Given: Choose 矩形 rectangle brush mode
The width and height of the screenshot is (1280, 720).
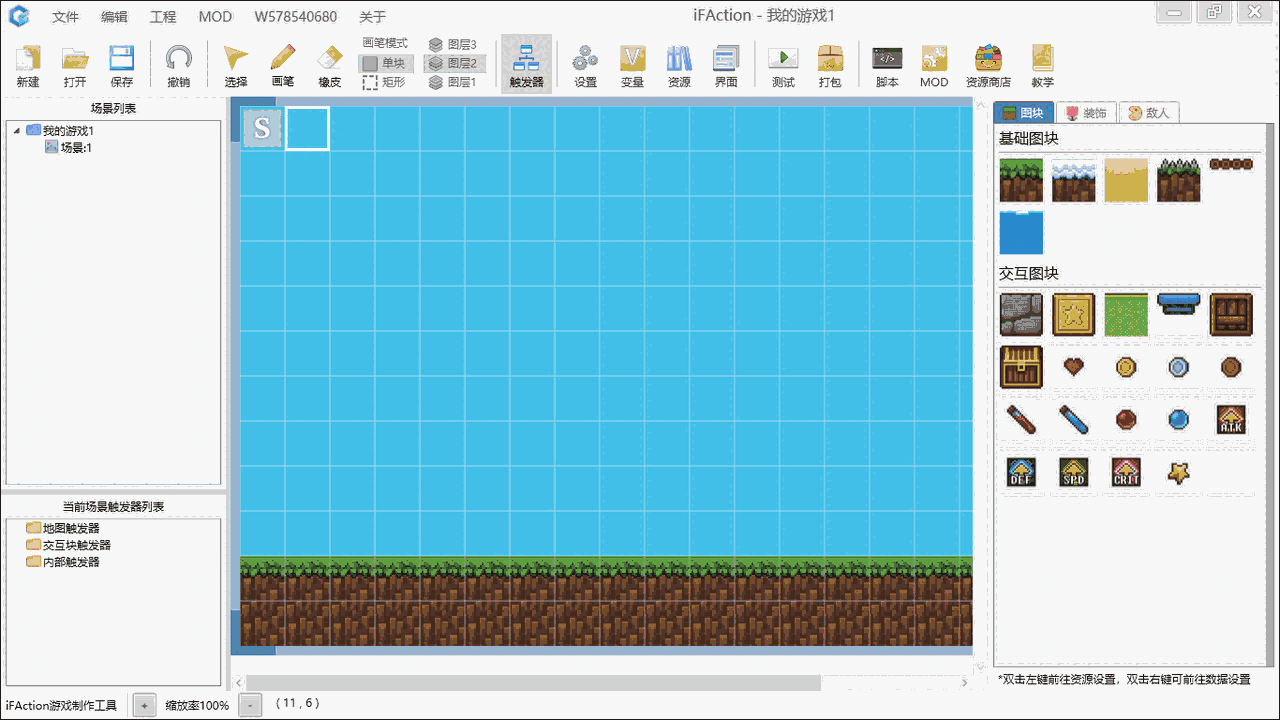Looking at the screenshot, I should pyautogui.click(x=385, y=82).
